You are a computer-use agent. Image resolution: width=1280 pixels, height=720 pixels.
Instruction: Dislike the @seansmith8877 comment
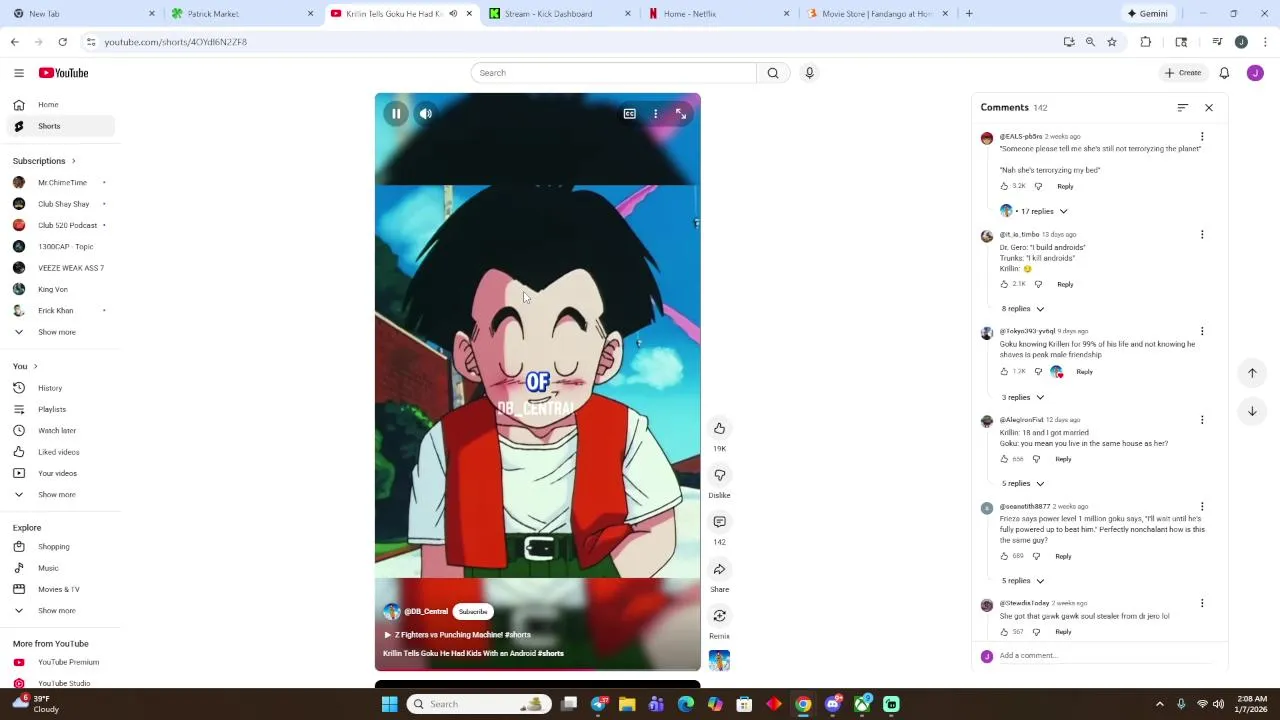1036,557
